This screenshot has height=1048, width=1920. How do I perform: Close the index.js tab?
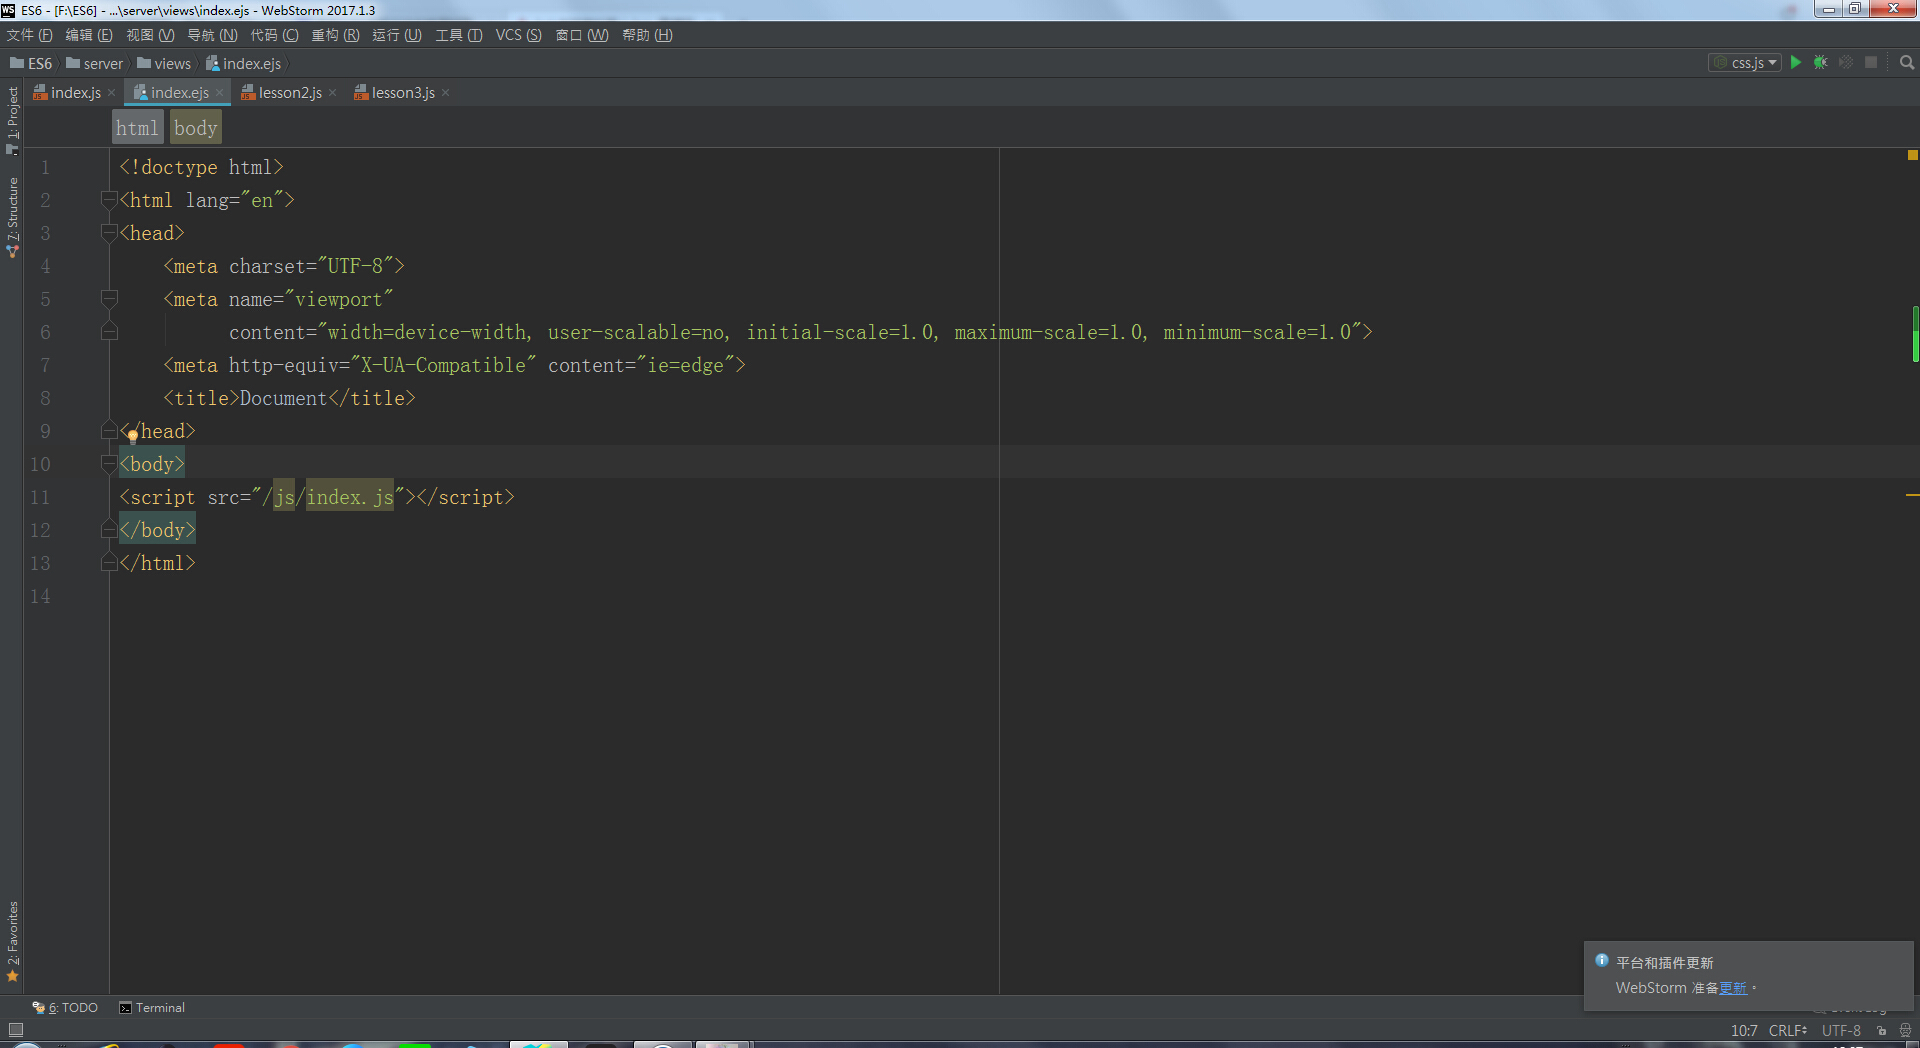click(x=111, y=93)
